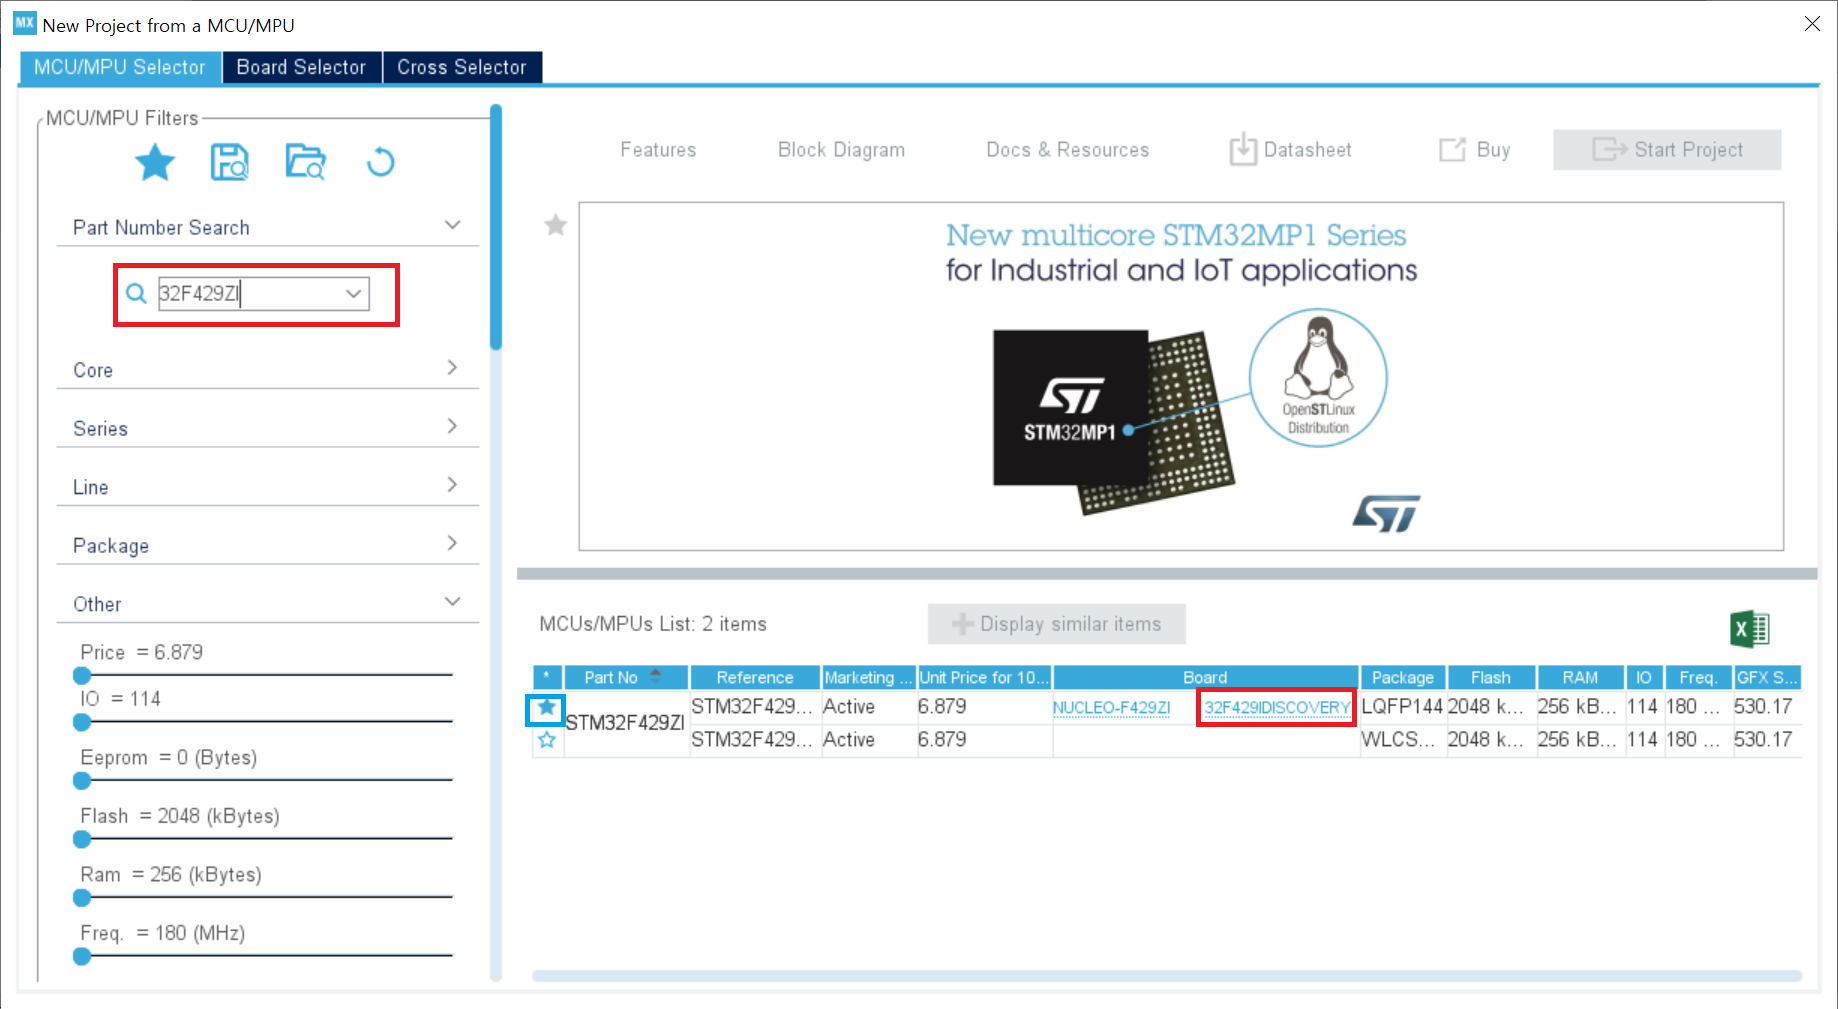Expand the Line filter section

coord(452,485)
